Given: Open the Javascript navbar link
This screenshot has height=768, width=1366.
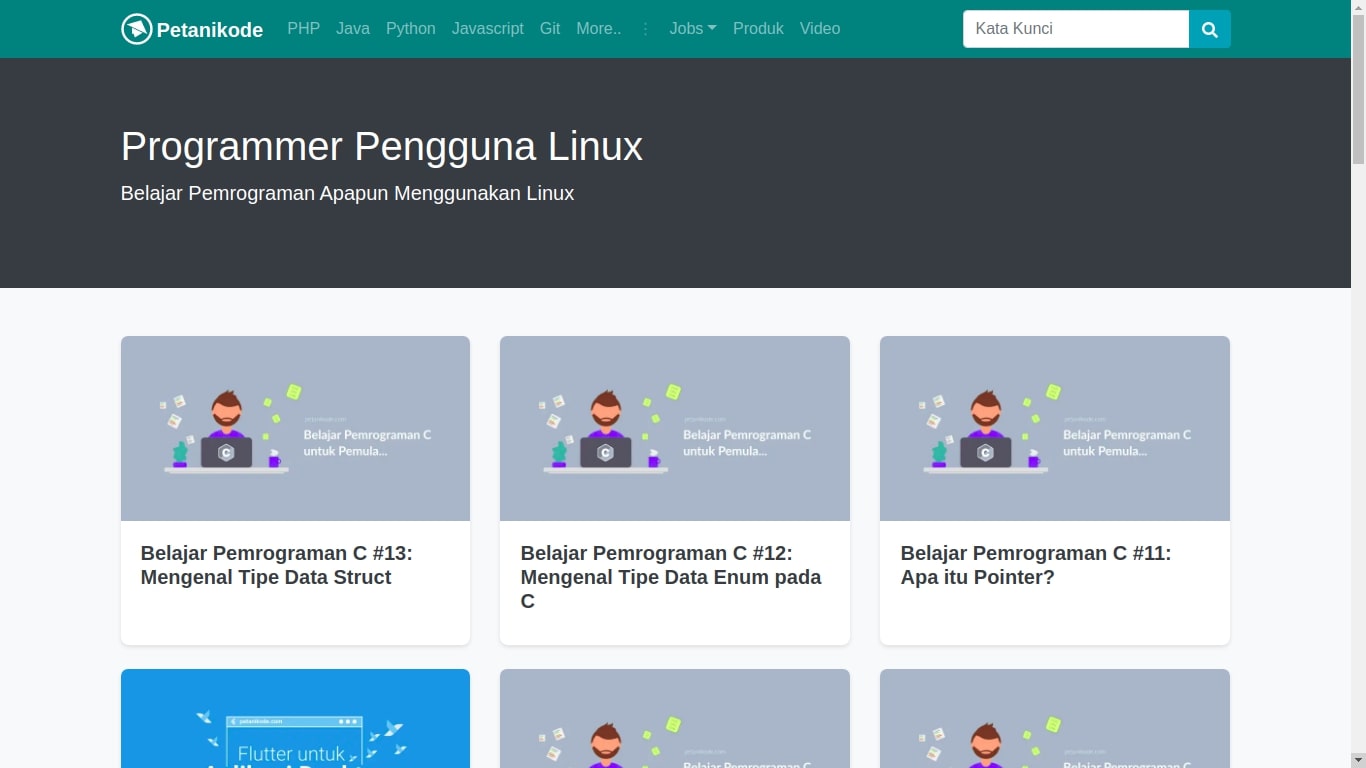Looking at the screenshot, I should coord(487,29).
